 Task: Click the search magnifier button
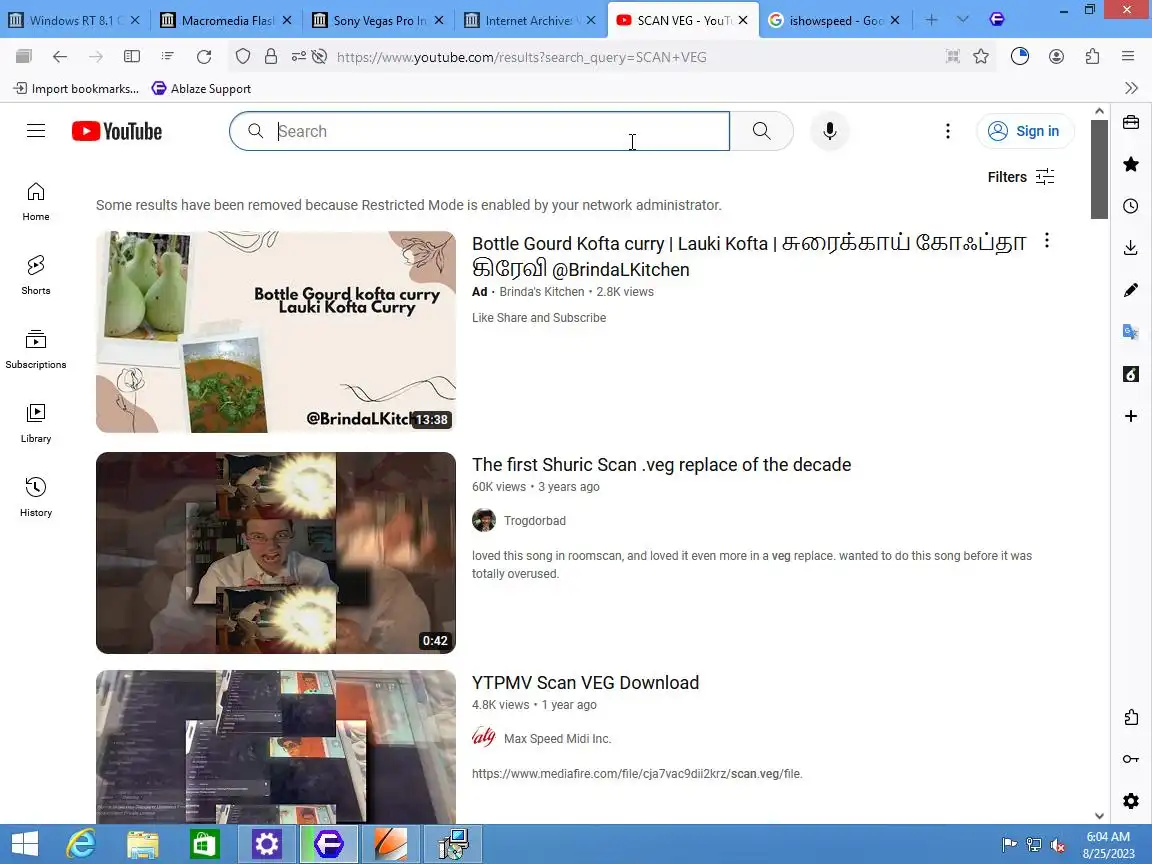pyautogui.click(x=762, y=131)
